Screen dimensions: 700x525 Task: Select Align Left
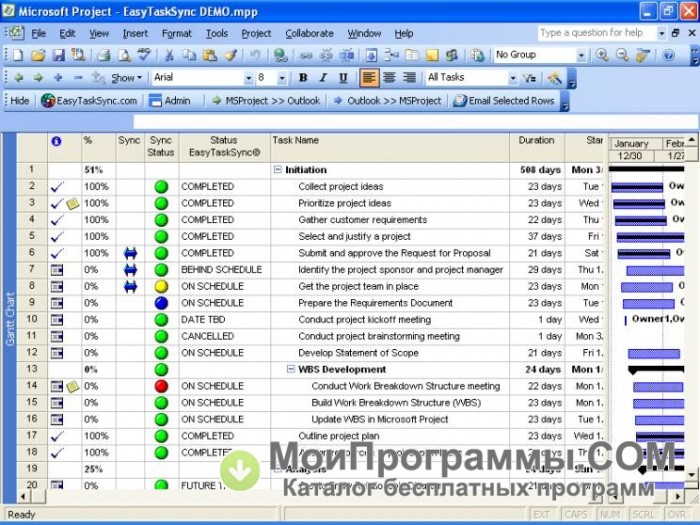[x=369, y=78]
